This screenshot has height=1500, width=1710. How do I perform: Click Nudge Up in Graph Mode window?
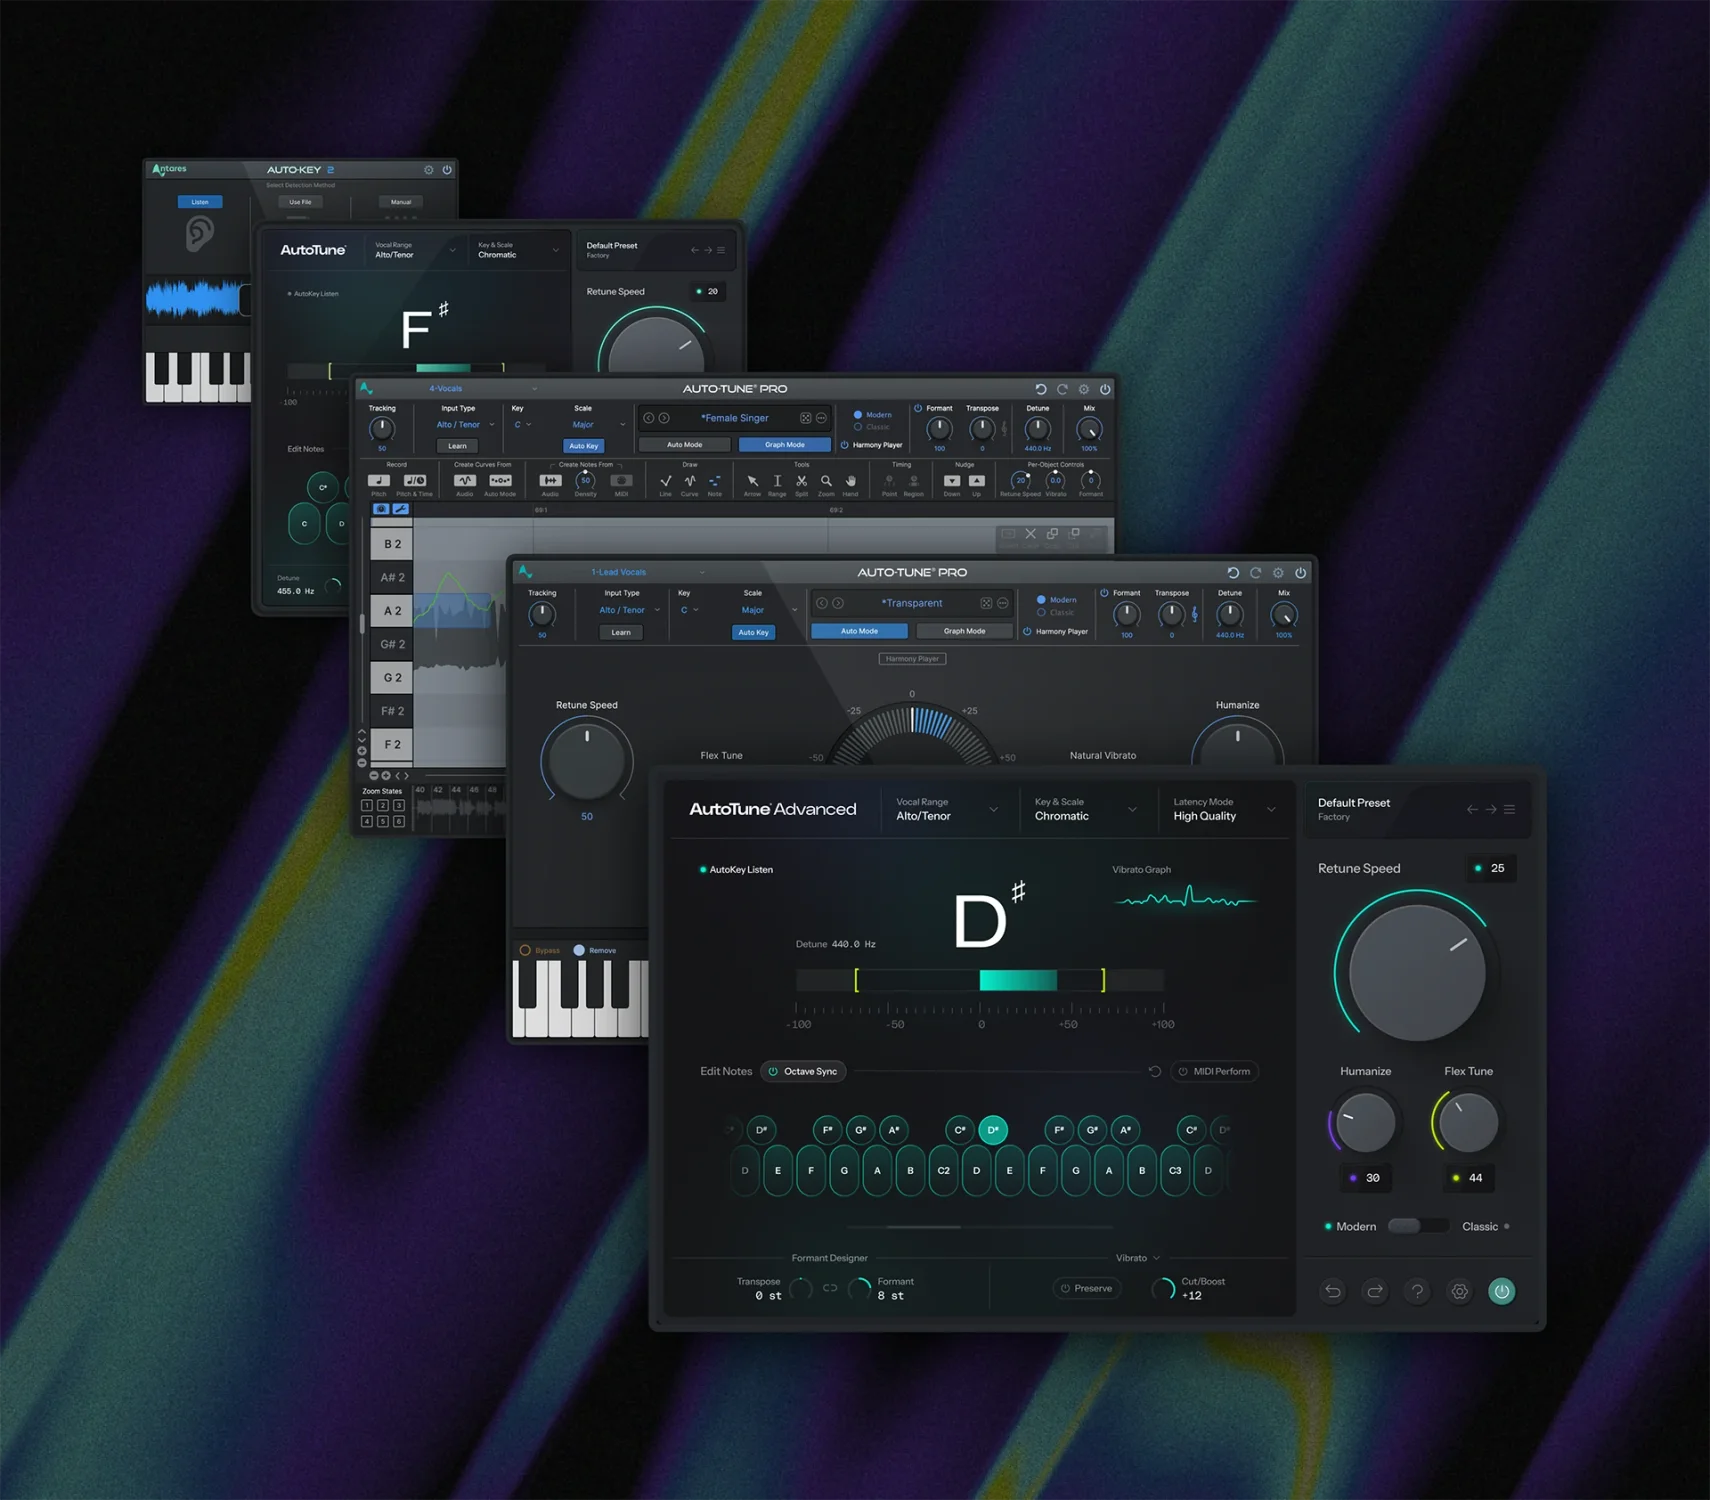pos(977,481)
